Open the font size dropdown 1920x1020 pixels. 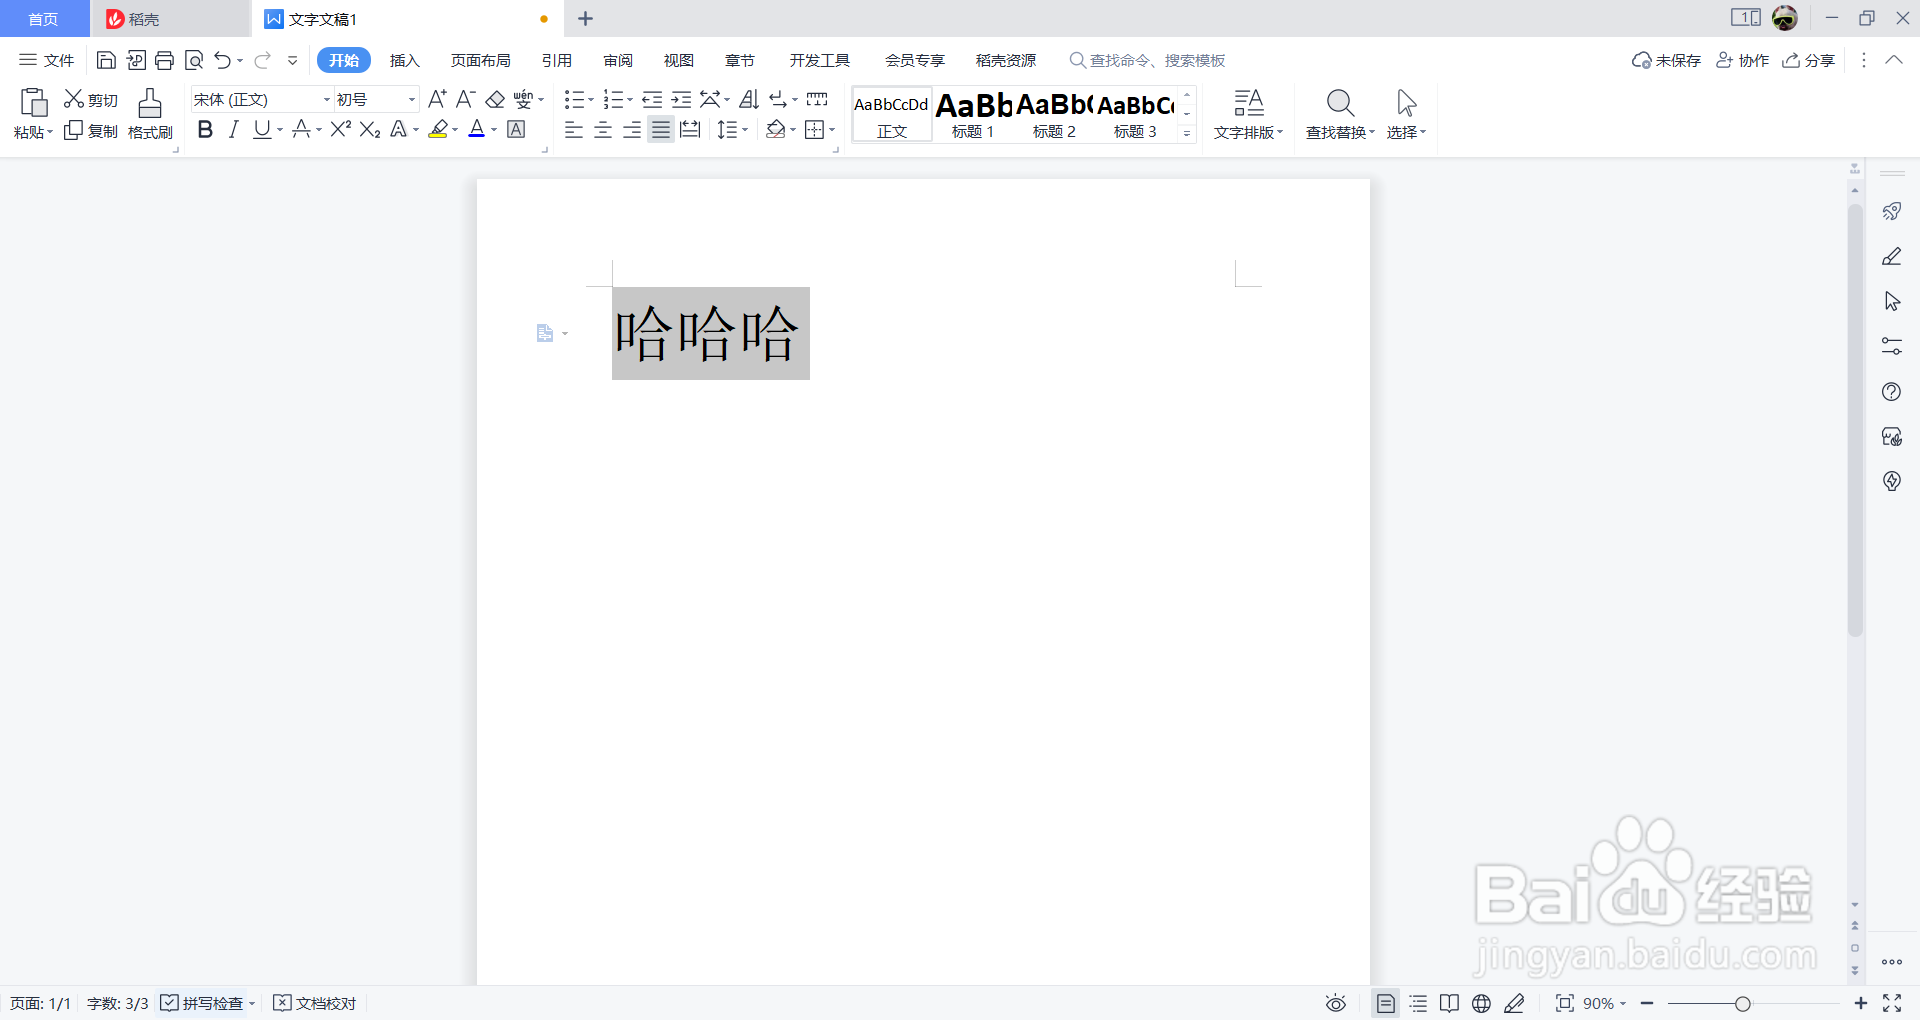click(x=411, y=99)
